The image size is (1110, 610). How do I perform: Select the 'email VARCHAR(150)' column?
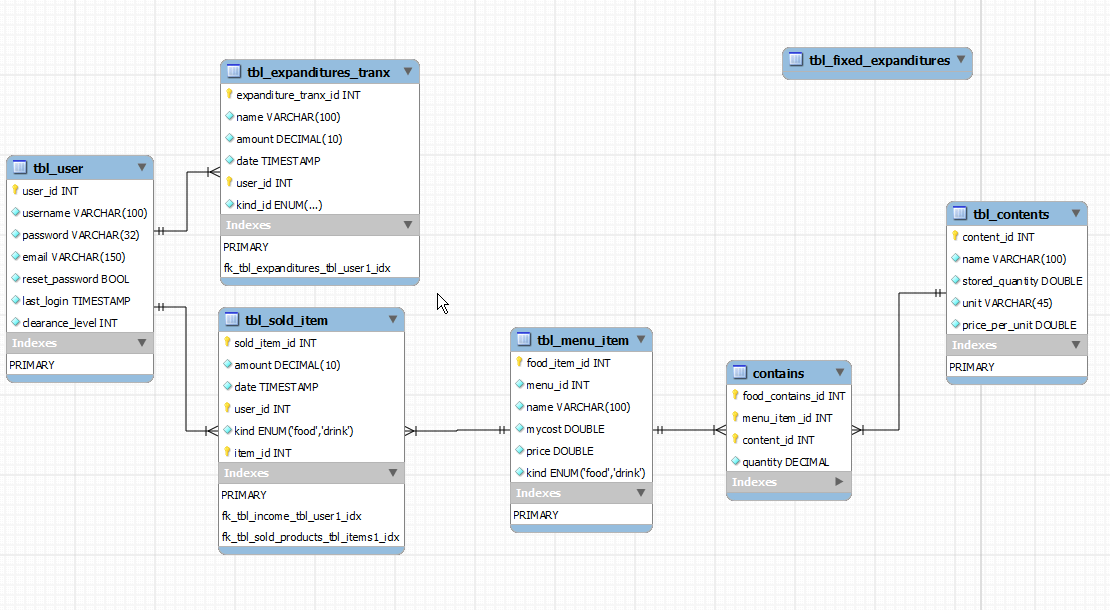(80, 256)
